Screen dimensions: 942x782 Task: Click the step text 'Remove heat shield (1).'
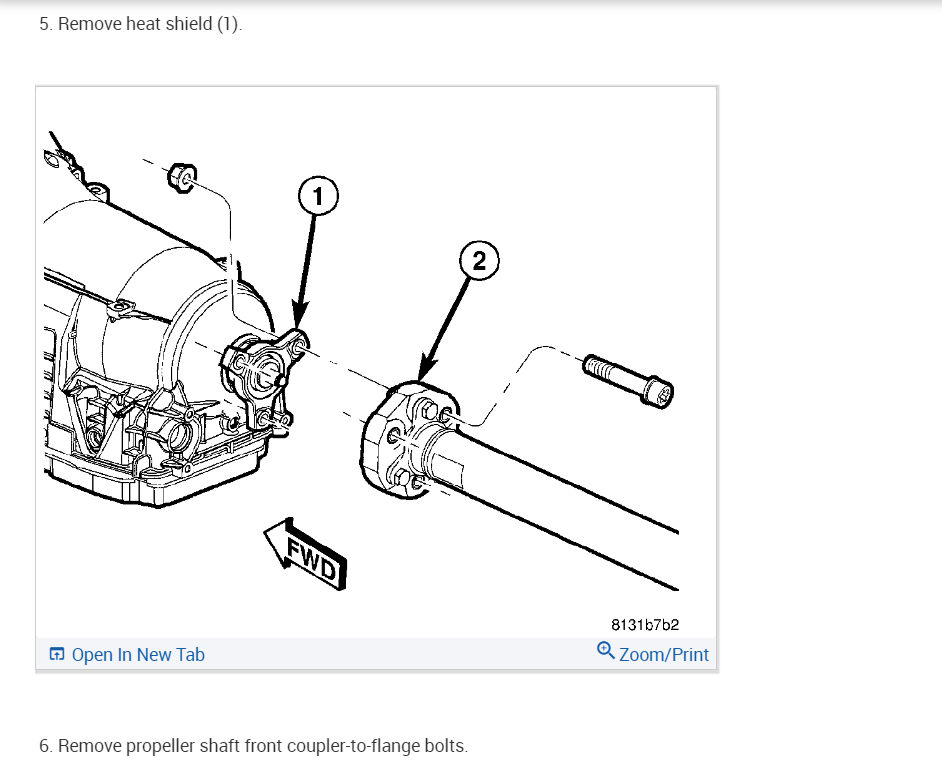click(x=150, y=24)
